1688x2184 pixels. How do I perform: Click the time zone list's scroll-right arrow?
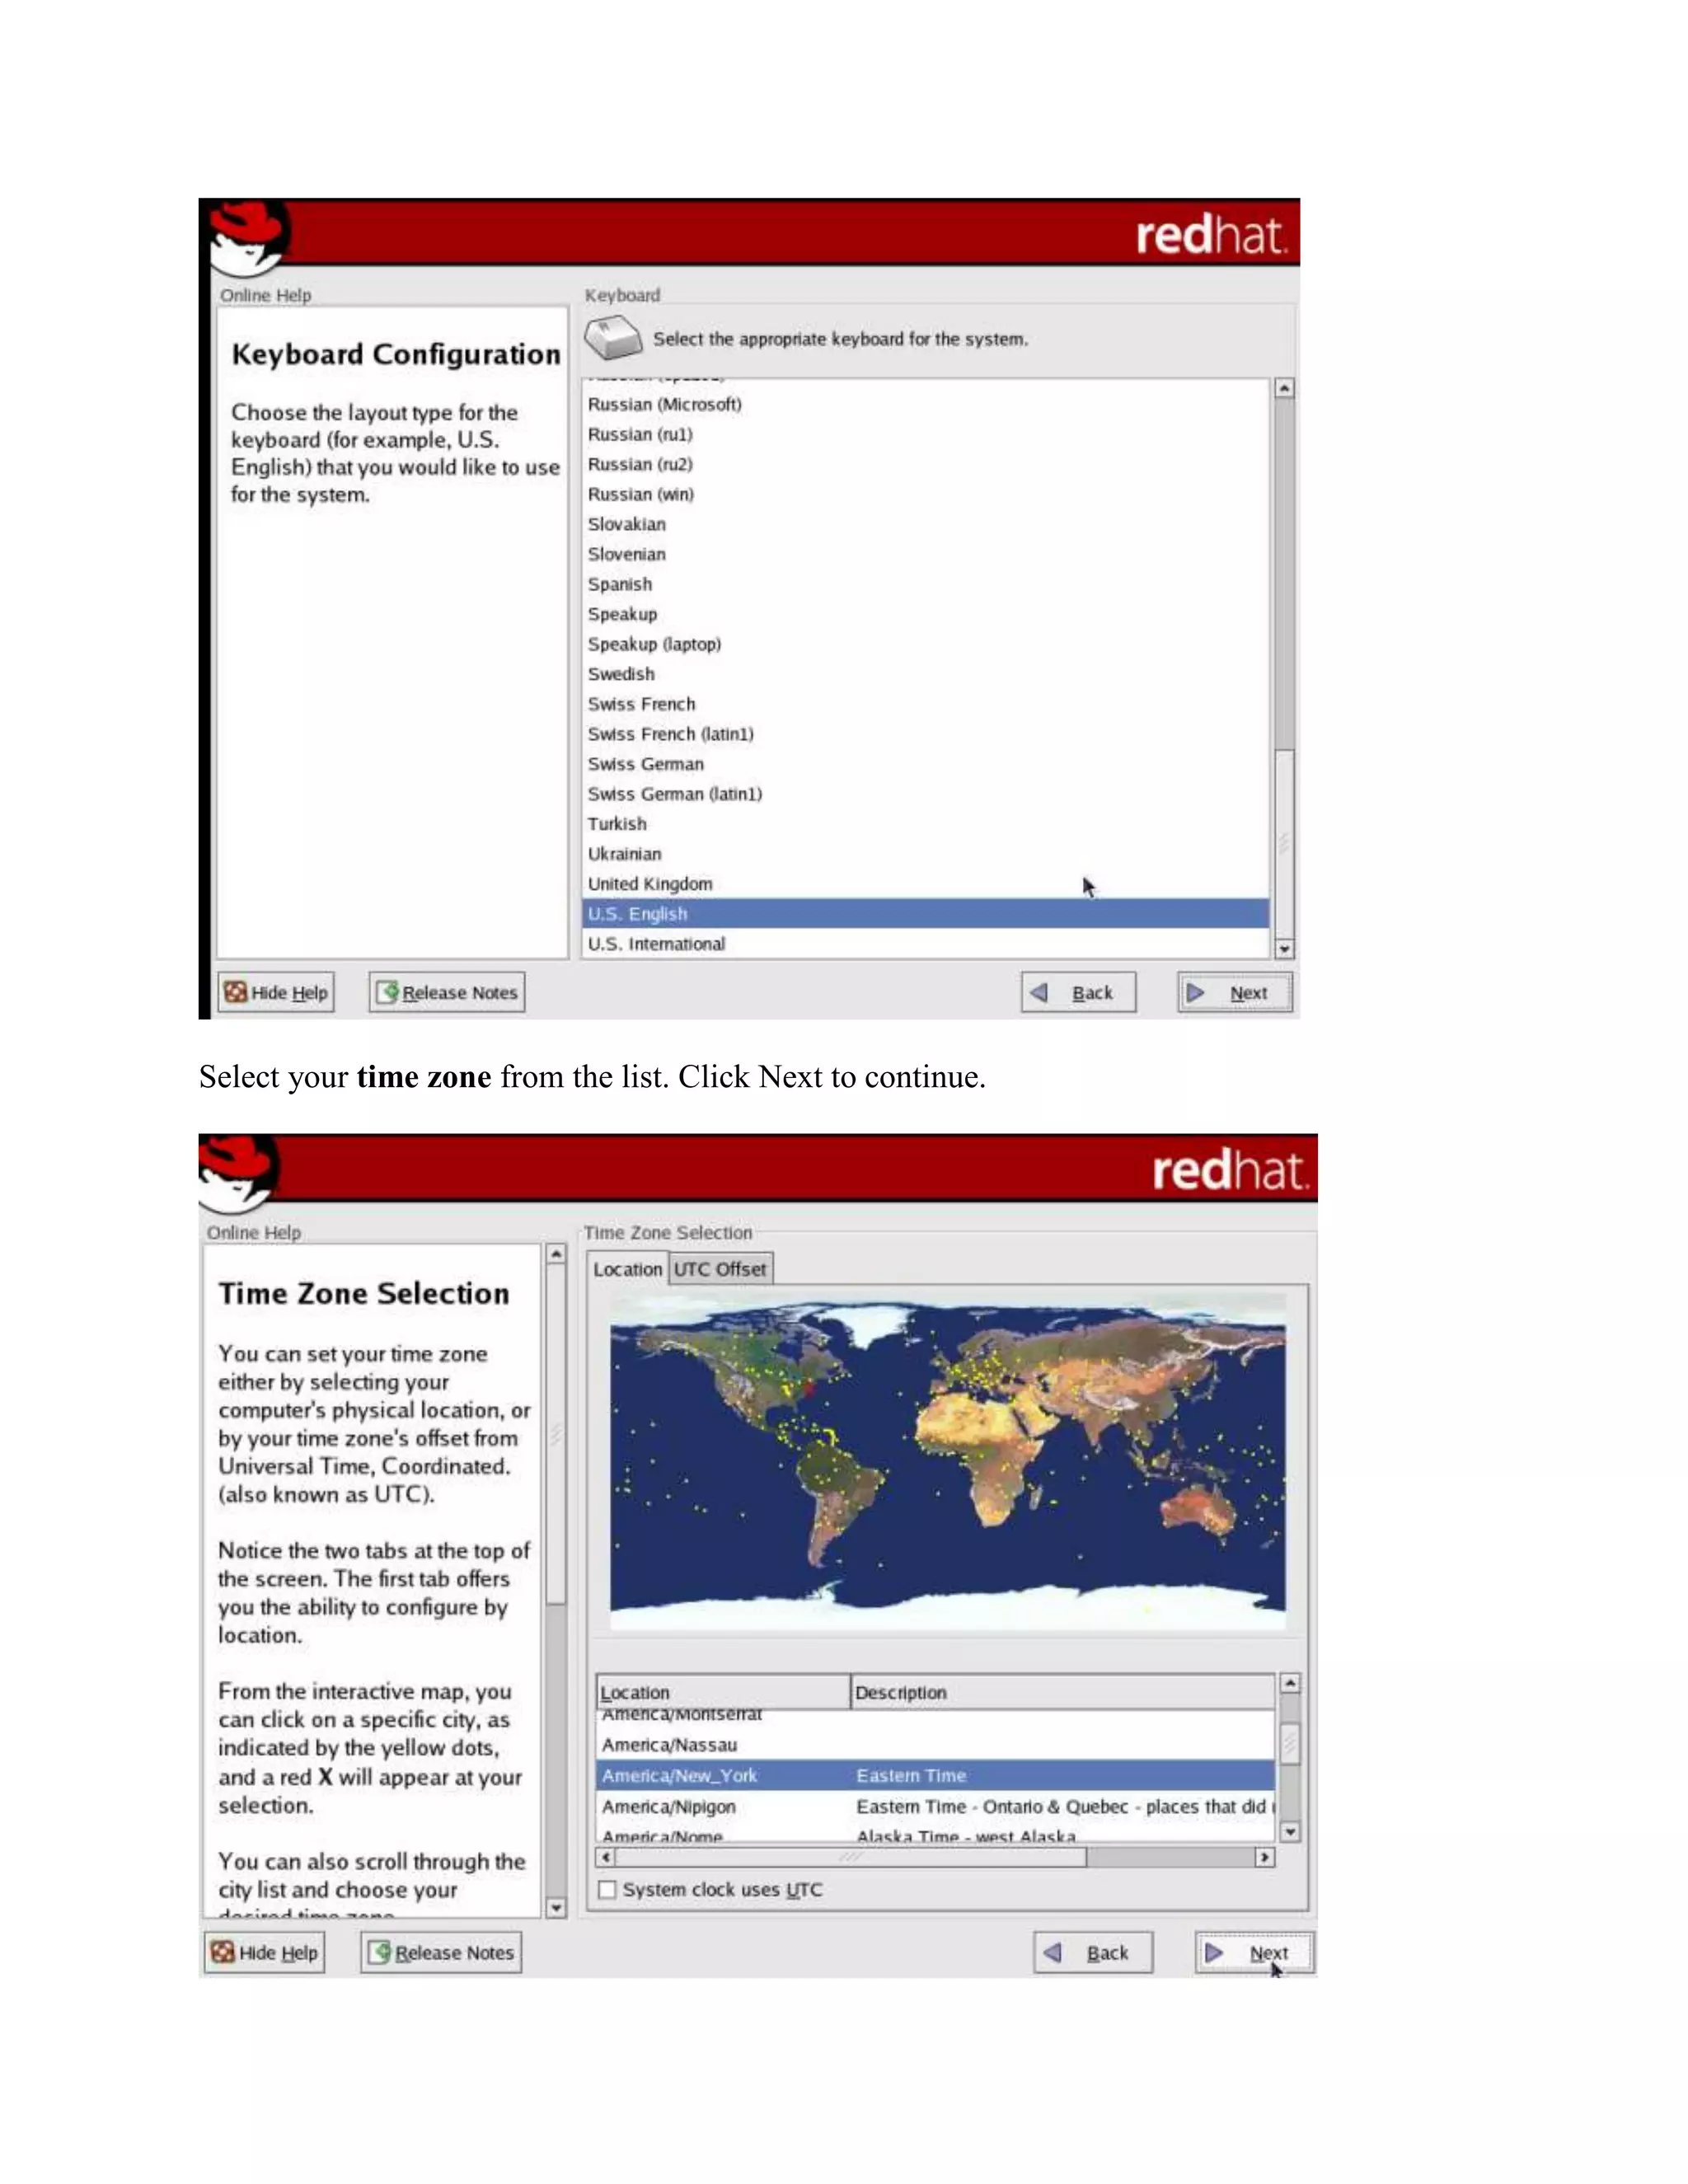(1264, 1857)
